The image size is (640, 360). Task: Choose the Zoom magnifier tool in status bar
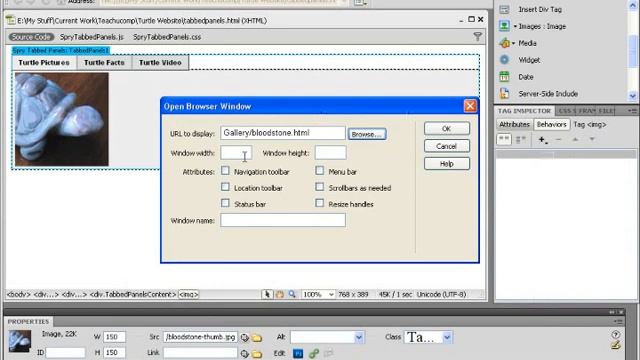tap(292, 294)
